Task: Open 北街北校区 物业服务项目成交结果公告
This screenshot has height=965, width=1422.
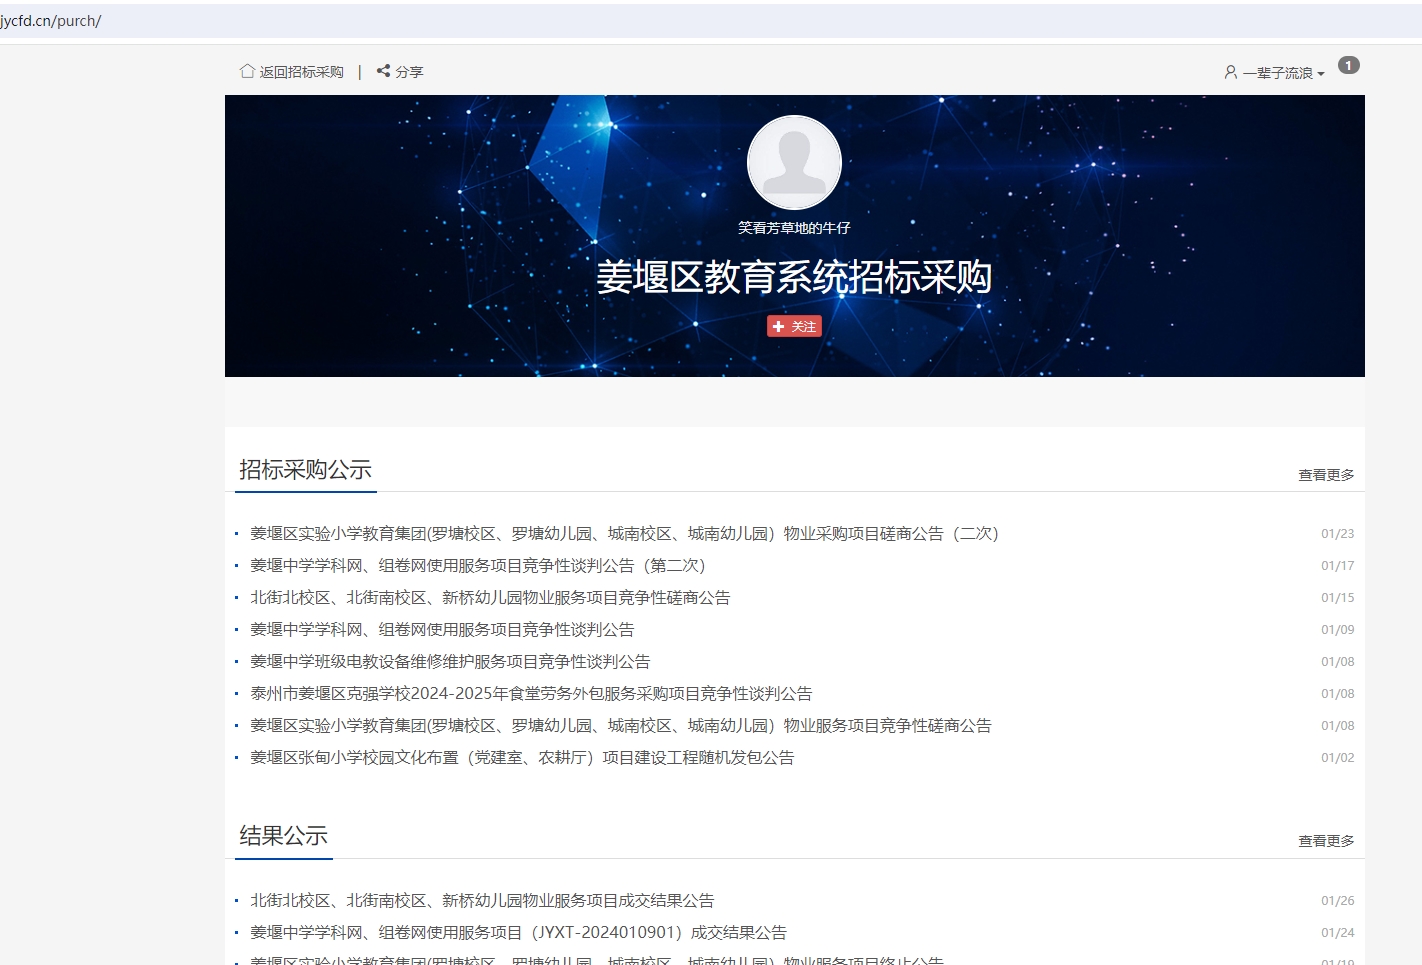Action: pyautogui.click(x=482, y=901)
